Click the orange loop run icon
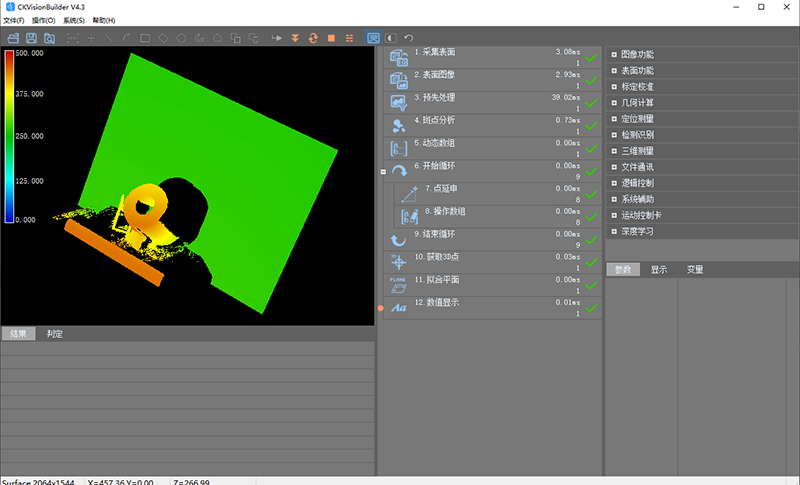800x485 pixels. click(313, 38)
